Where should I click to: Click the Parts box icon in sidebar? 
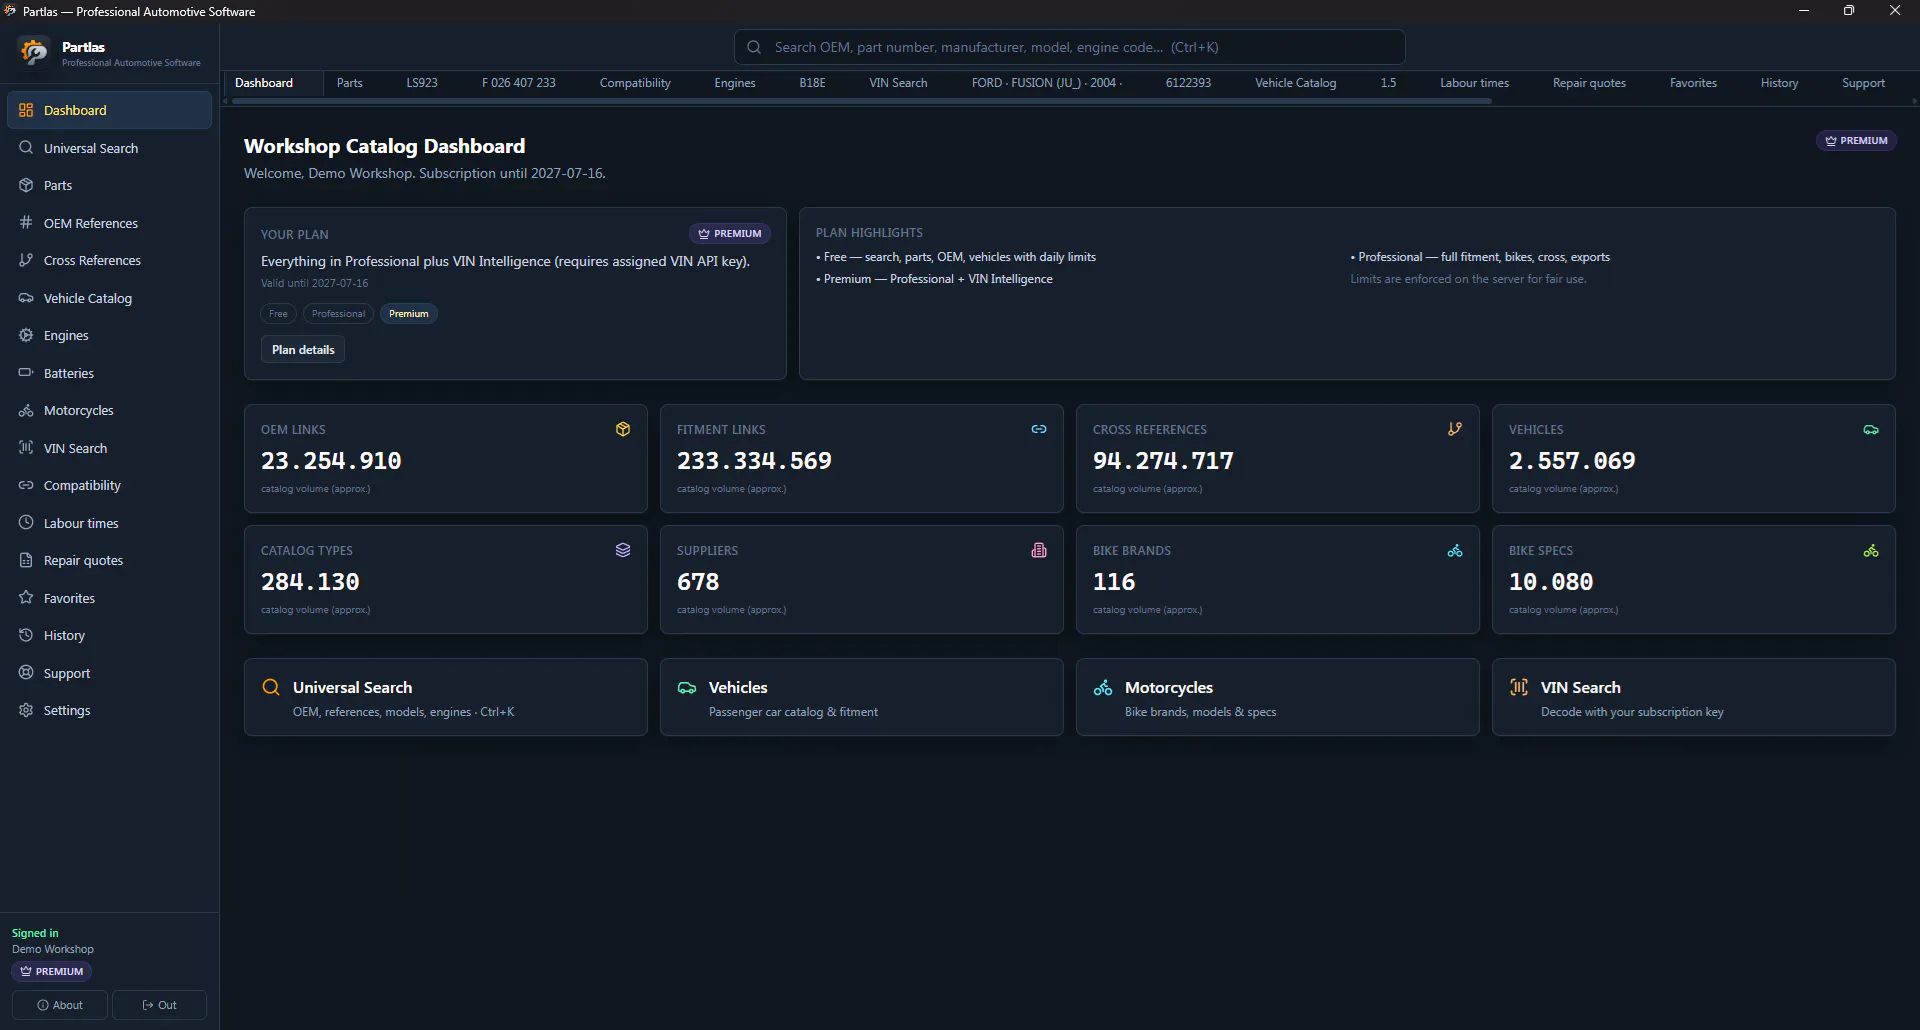pos(26,185)
